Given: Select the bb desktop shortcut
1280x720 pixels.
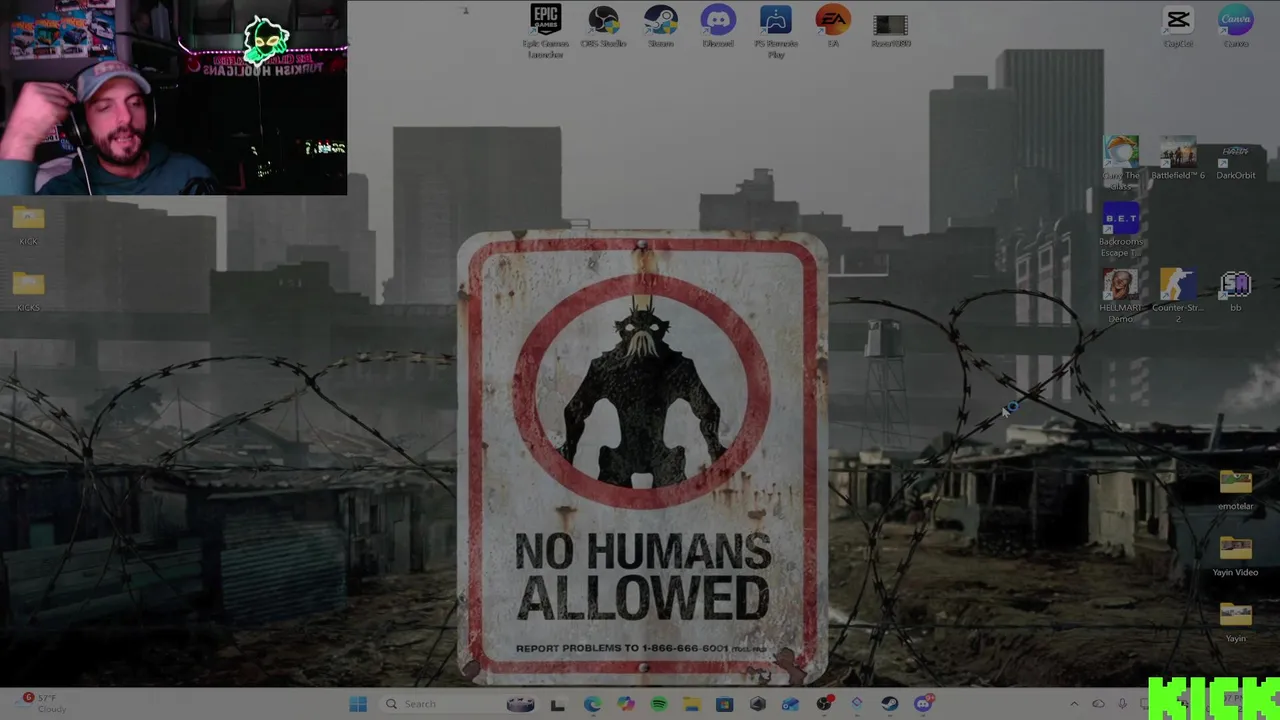Looking at the screenshot, I should tap(1236, 290).
